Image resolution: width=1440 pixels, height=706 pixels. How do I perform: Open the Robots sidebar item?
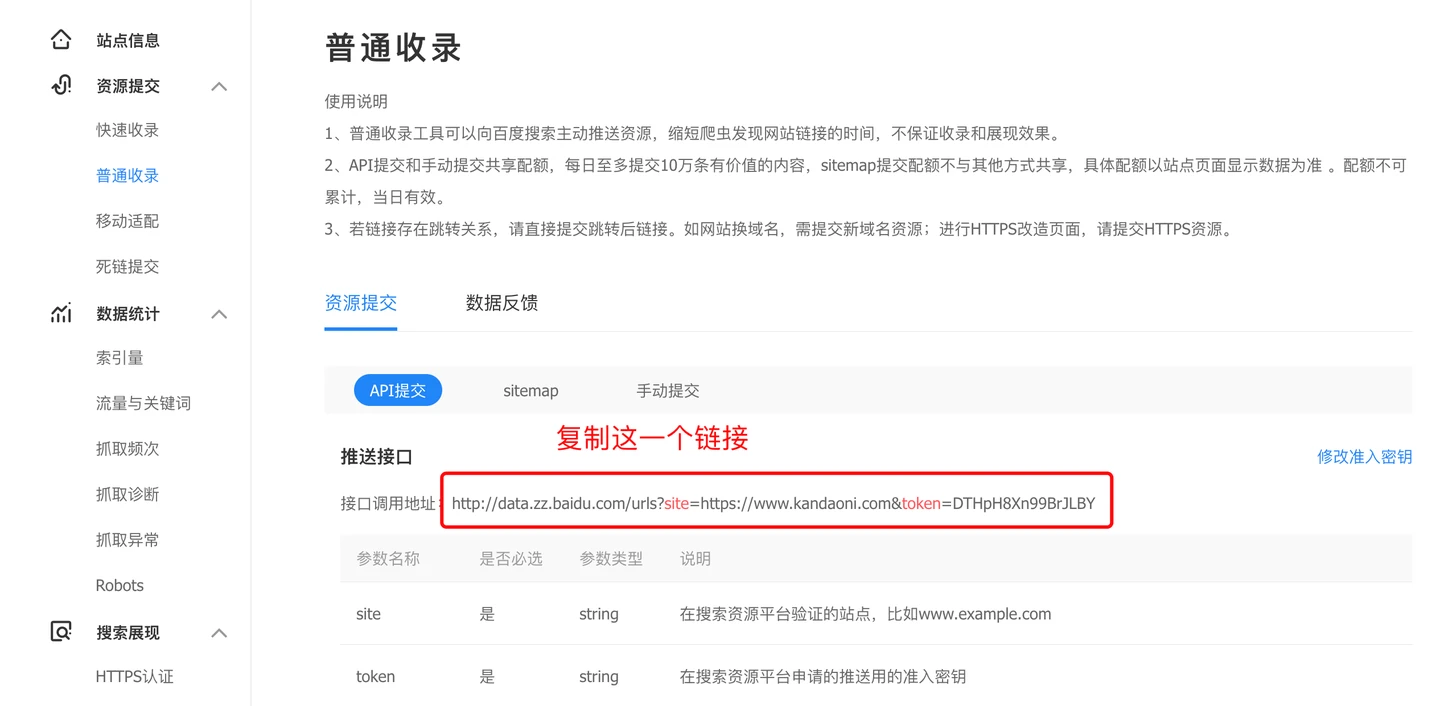pos(119,585)
